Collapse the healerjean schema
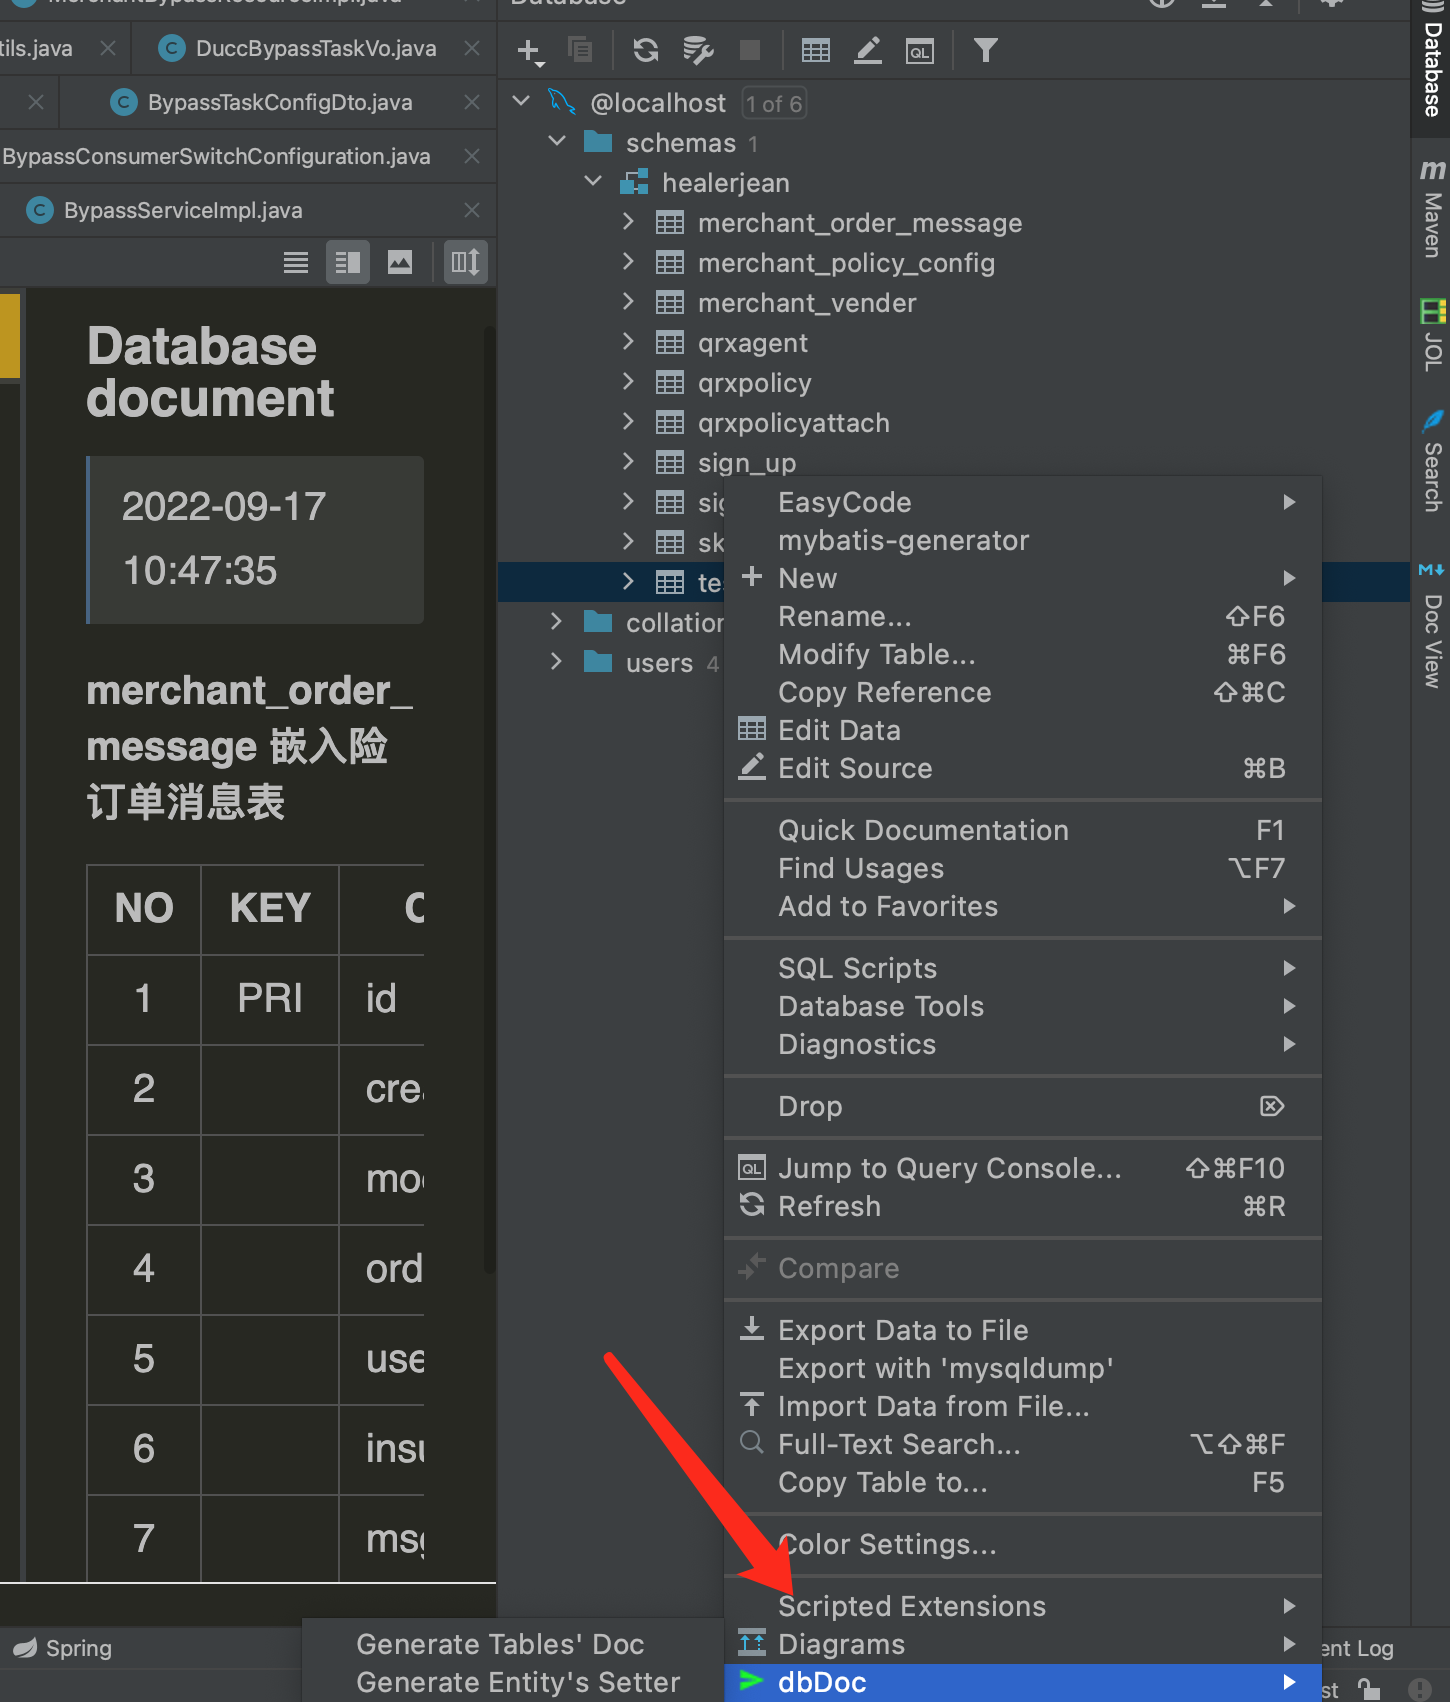This screenshot has width=1450, height=1702. pos(593,181)
